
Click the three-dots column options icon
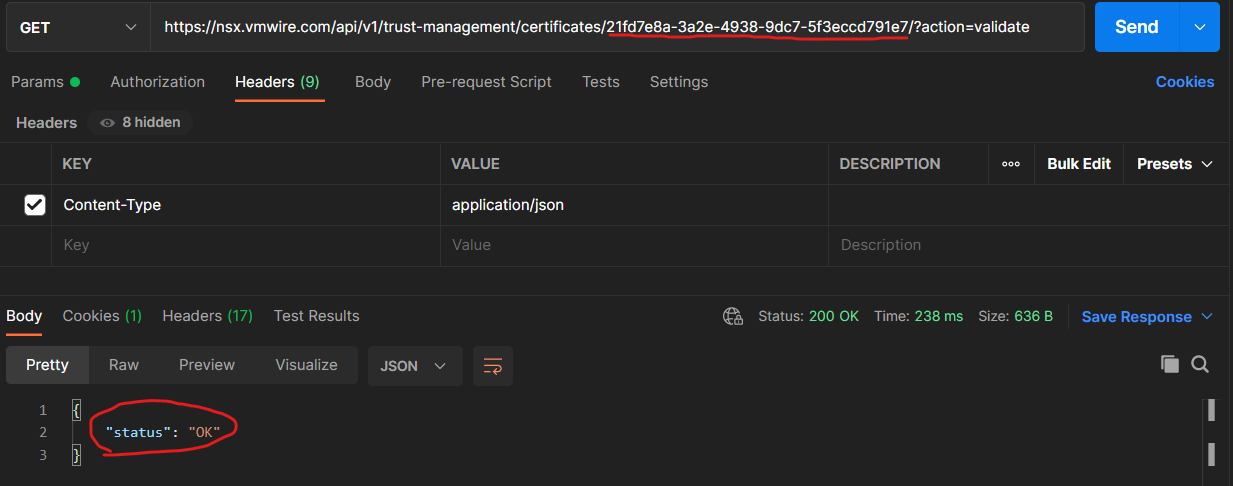pyautogui.click(x=1011, y=164)
